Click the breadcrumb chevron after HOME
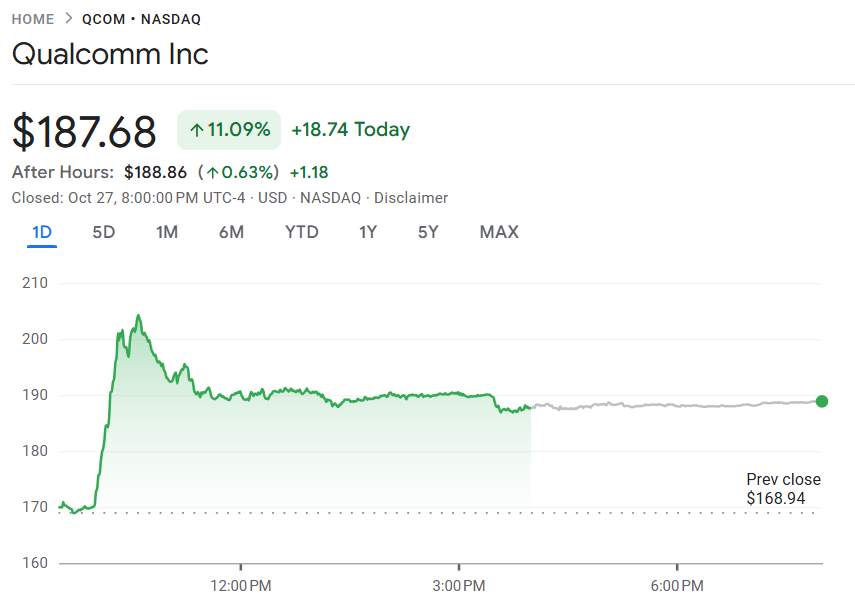 tap(68, 19)
